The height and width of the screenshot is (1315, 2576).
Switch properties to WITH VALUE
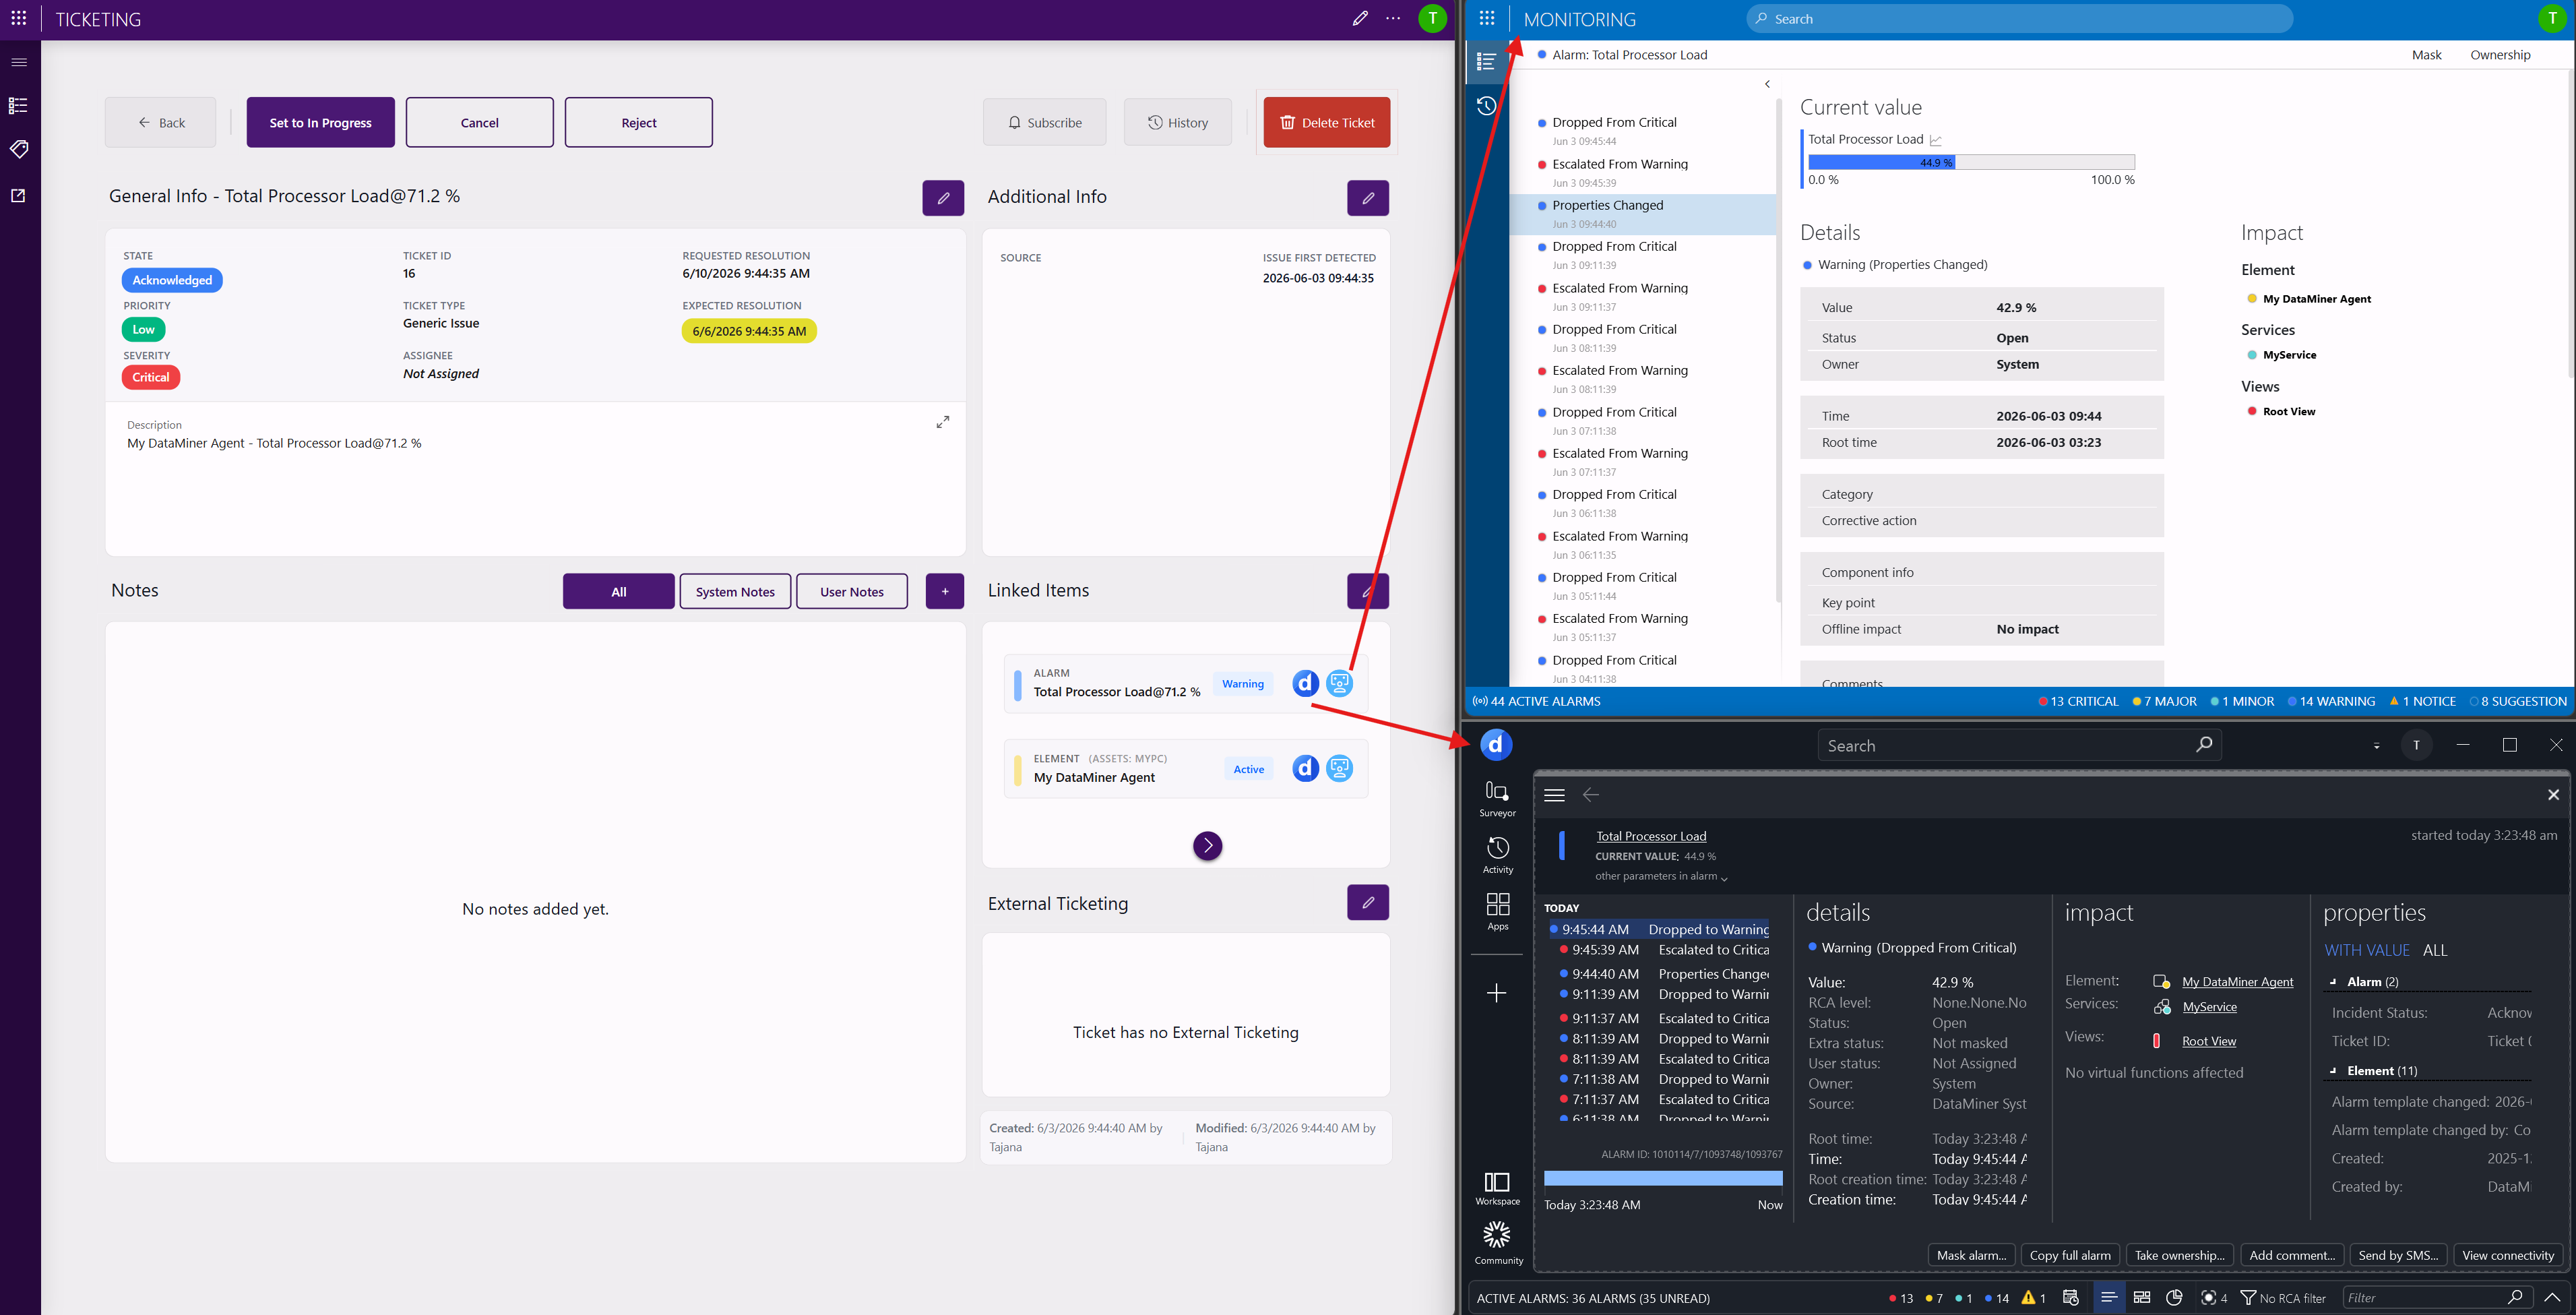coord(2366,950)
